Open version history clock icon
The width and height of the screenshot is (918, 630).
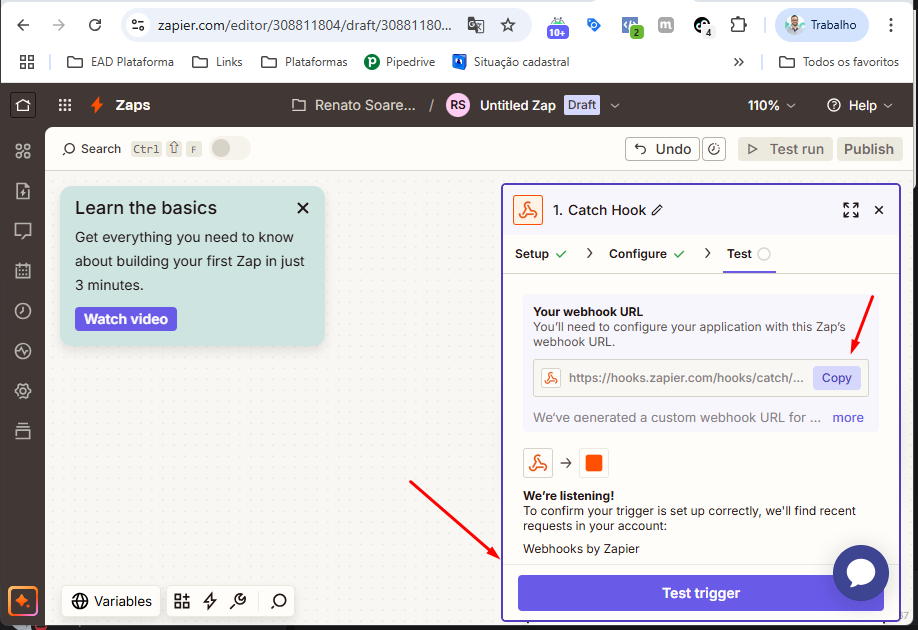pos(714,149)
